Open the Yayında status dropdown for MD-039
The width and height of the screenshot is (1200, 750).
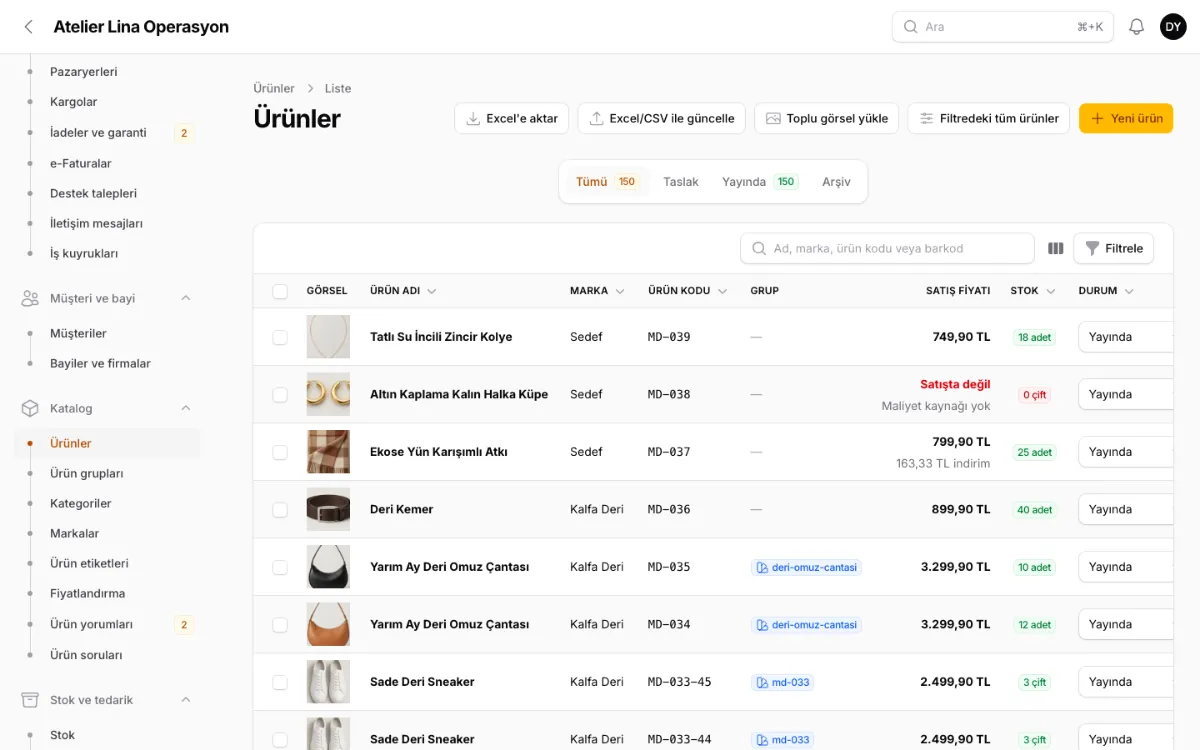(1125, 337)
